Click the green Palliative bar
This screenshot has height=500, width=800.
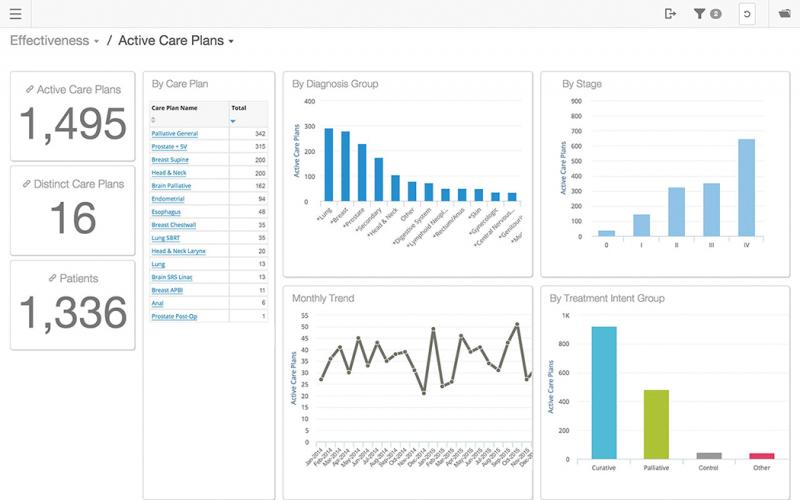point(656,424)
